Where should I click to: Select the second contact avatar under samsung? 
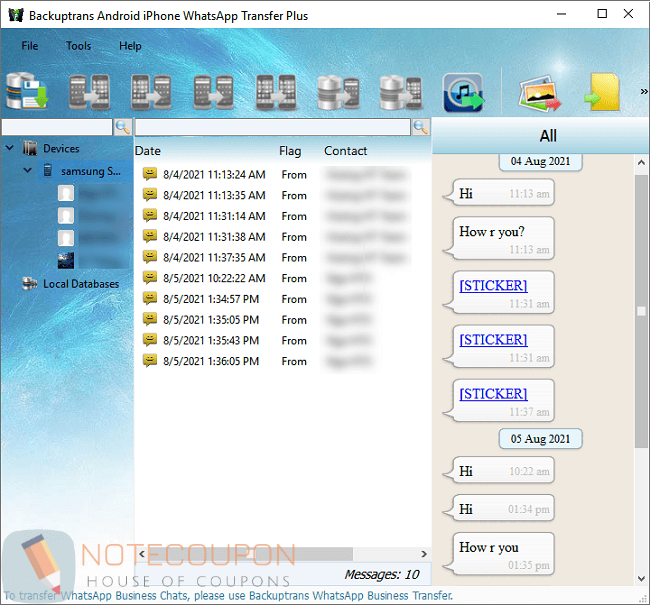pyautogui.click(x=66, y=216)
